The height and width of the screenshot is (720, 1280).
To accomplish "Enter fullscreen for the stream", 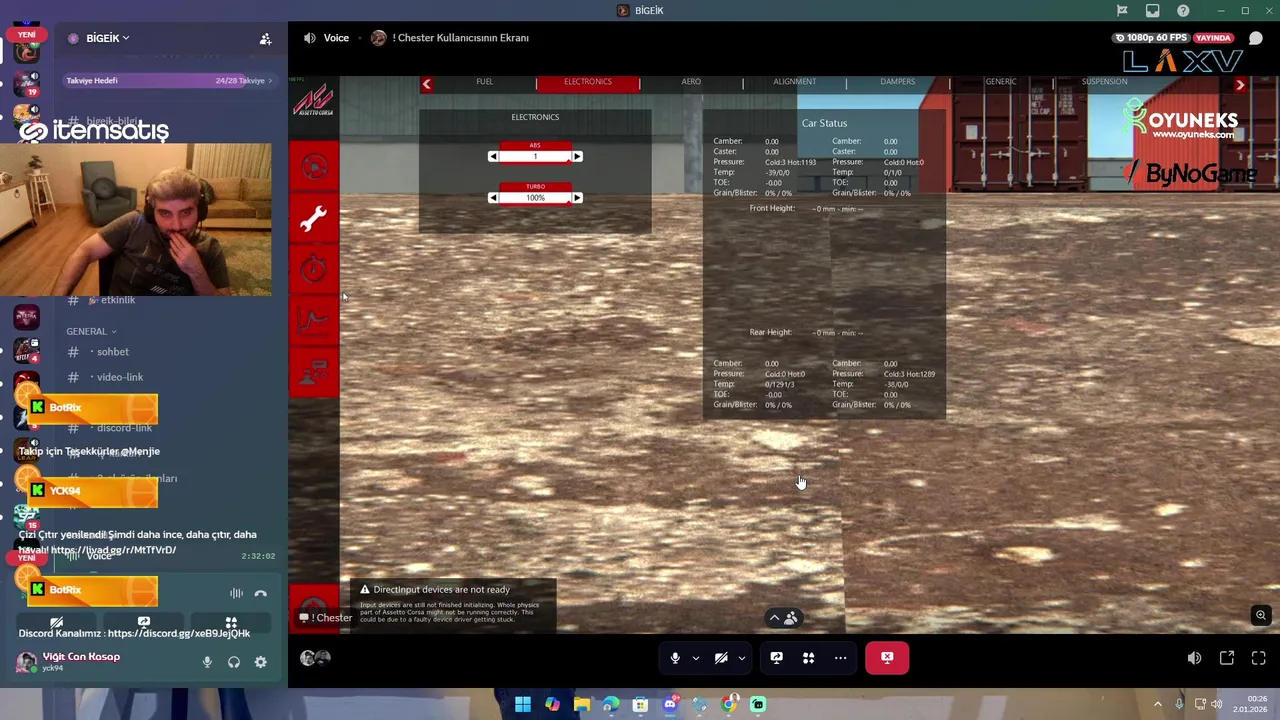I will 1259,658.
